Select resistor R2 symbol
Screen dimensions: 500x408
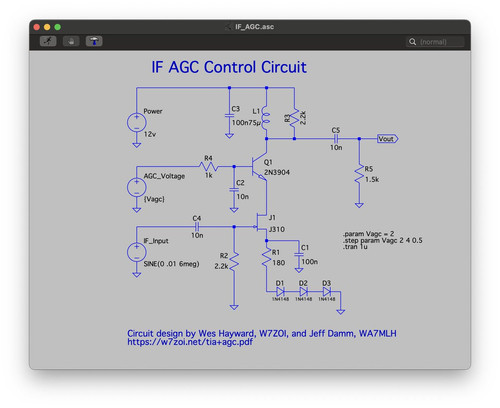coord(234,261)
